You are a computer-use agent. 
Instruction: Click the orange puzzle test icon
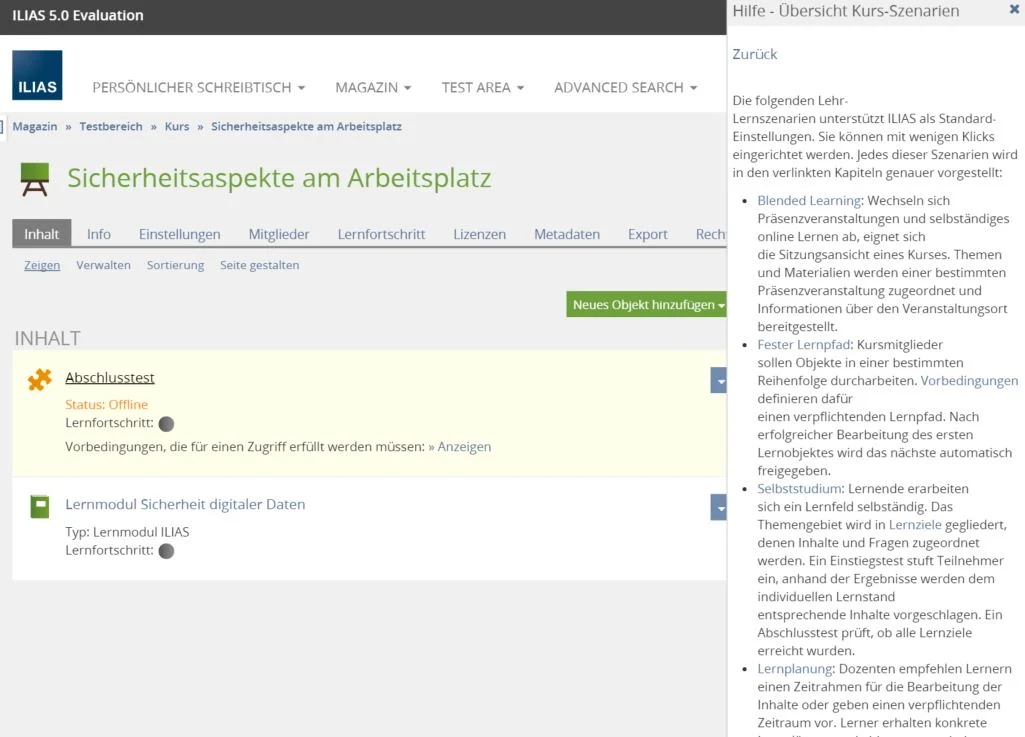[x=39, y=380]
